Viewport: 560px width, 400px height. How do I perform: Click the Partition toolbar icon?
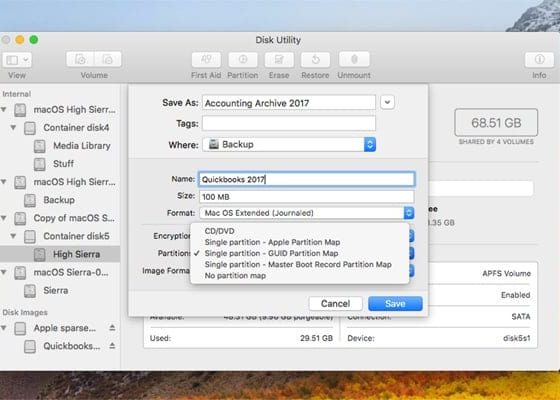tap(243, 59)
